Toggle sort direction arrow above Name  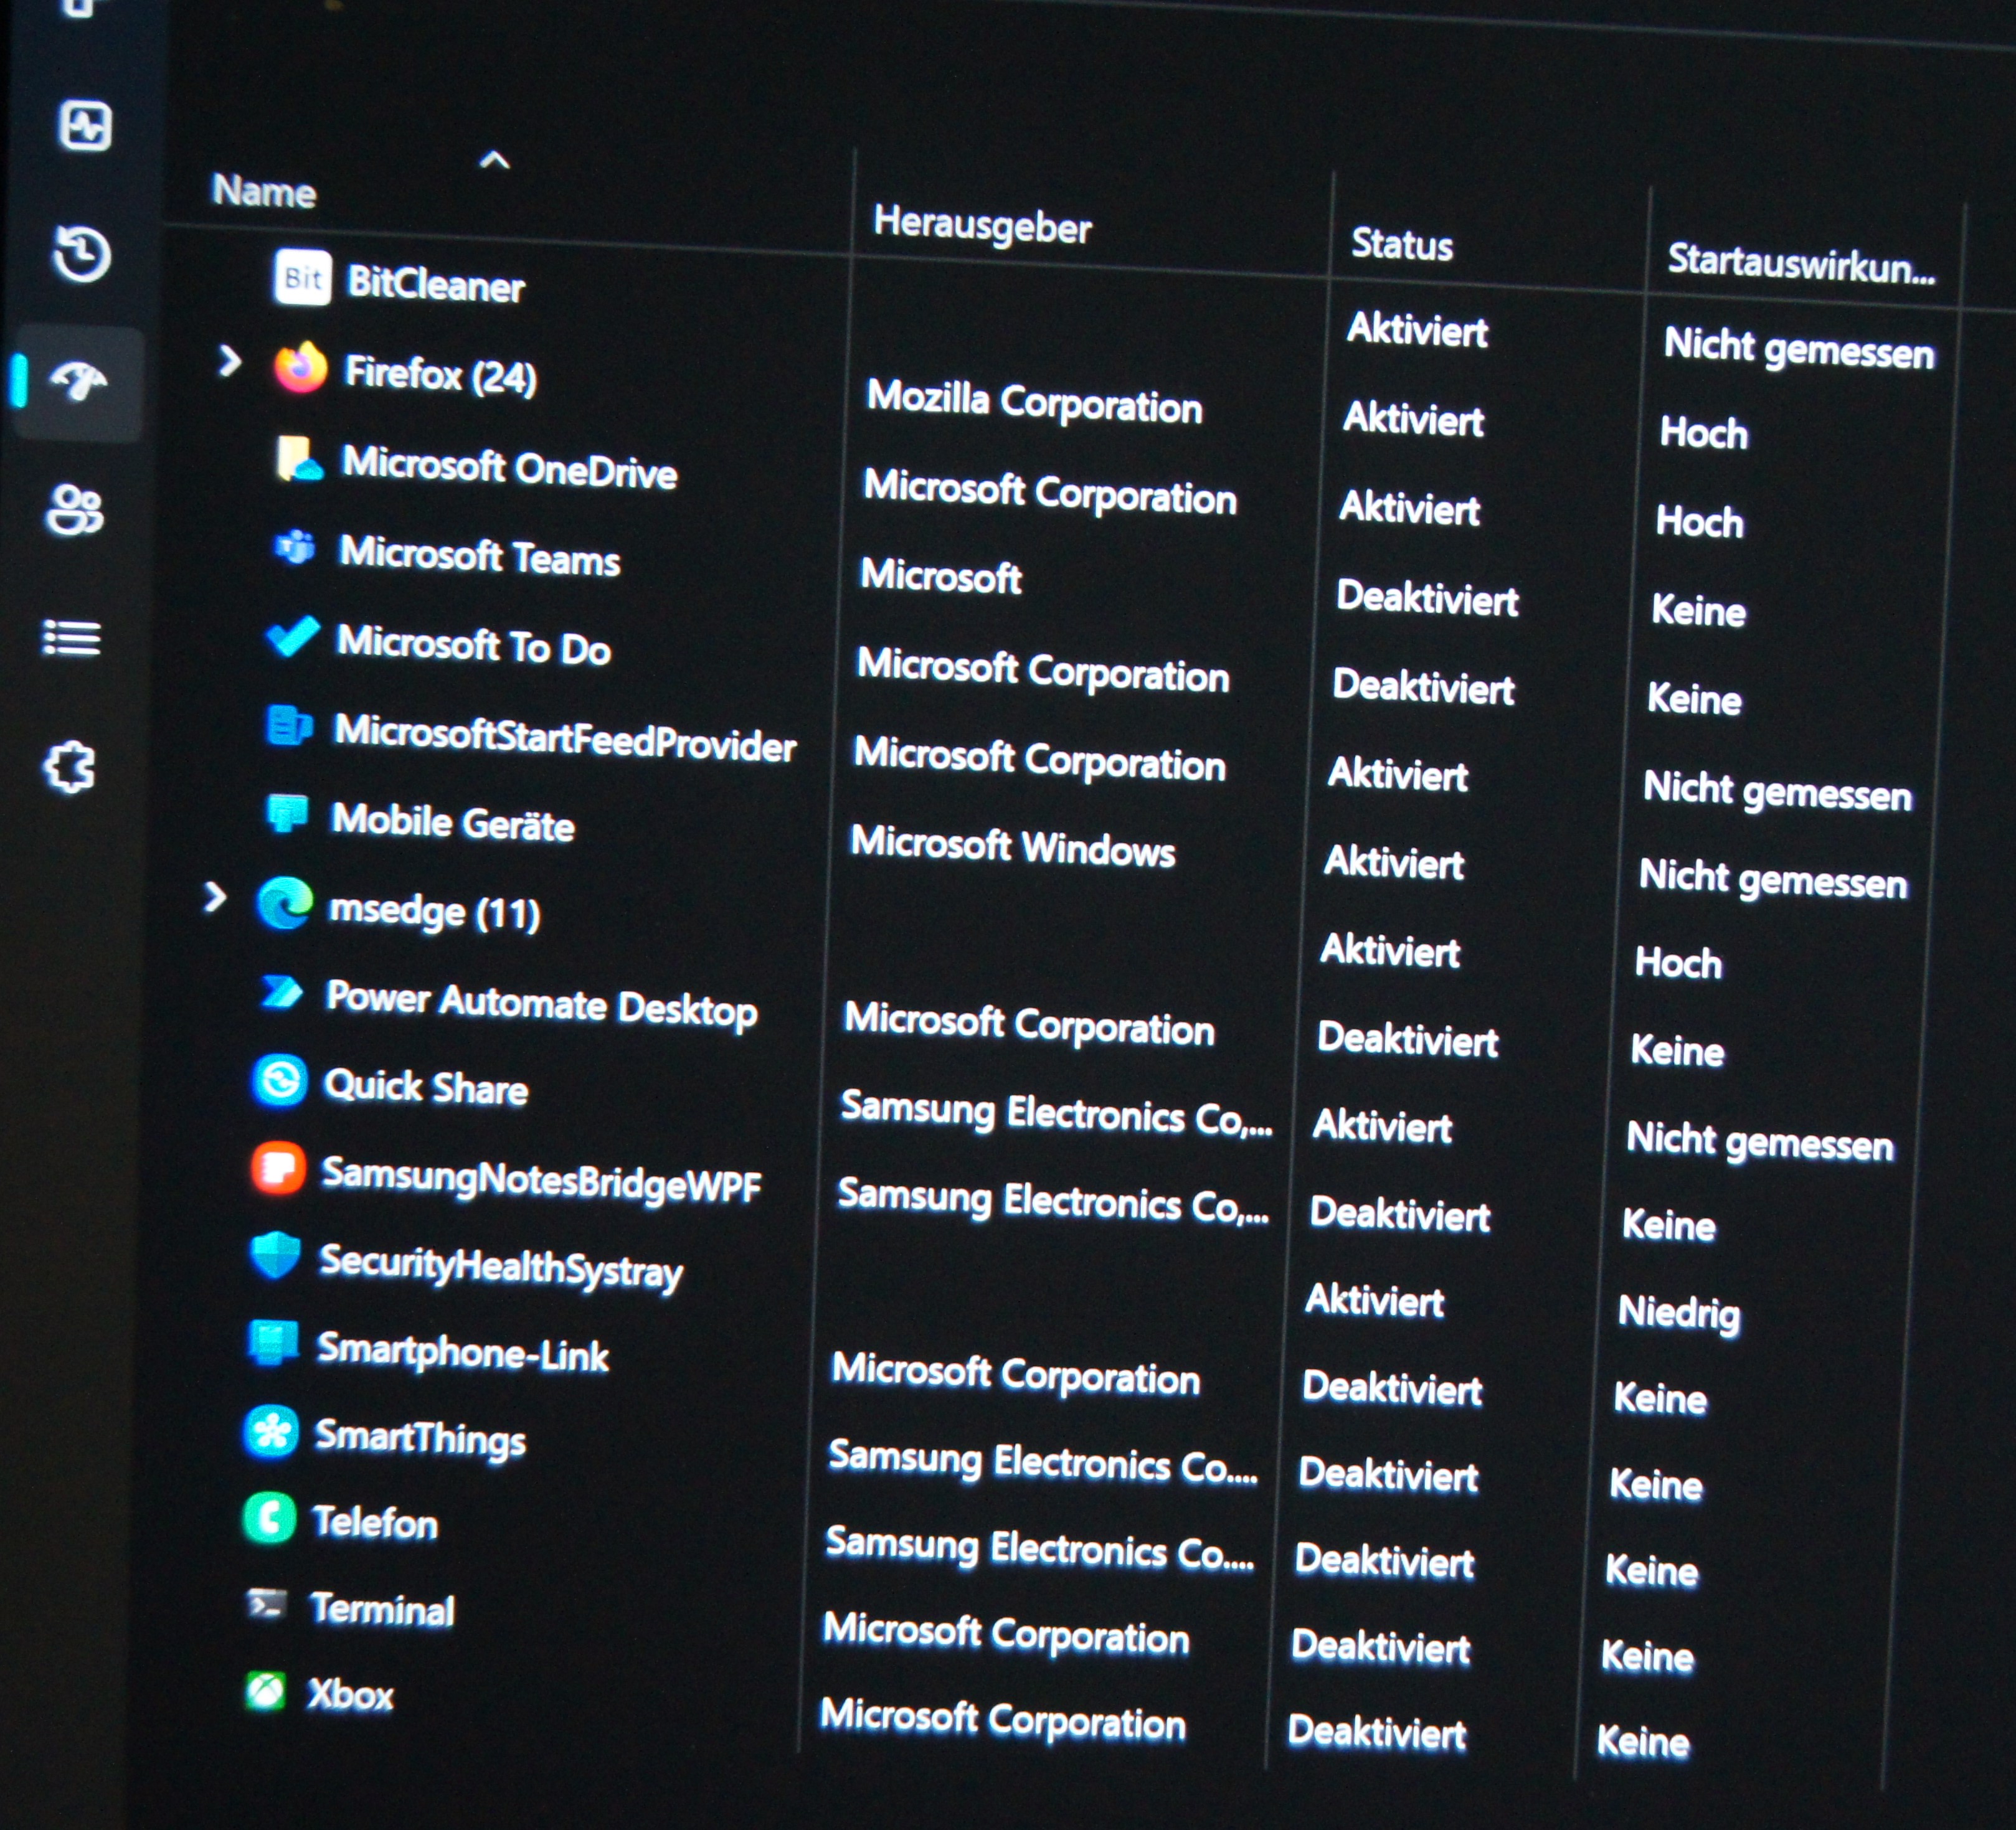click(494, 160)
